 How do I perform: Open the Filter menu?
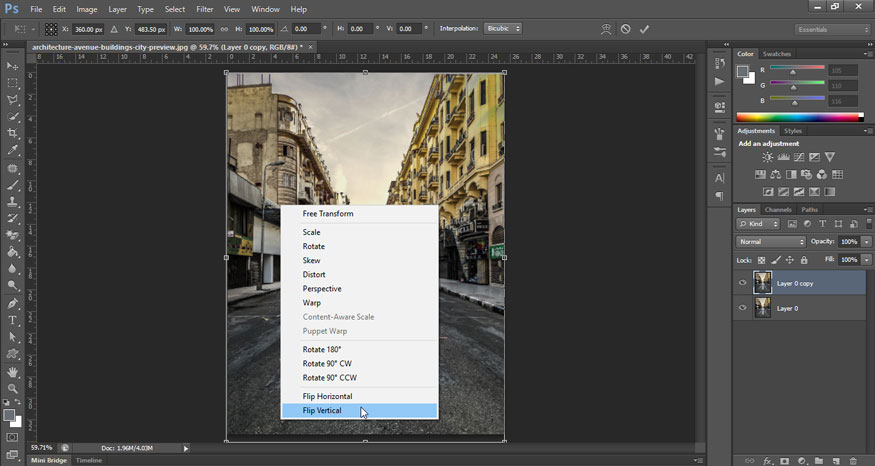[x=205, y=9]
